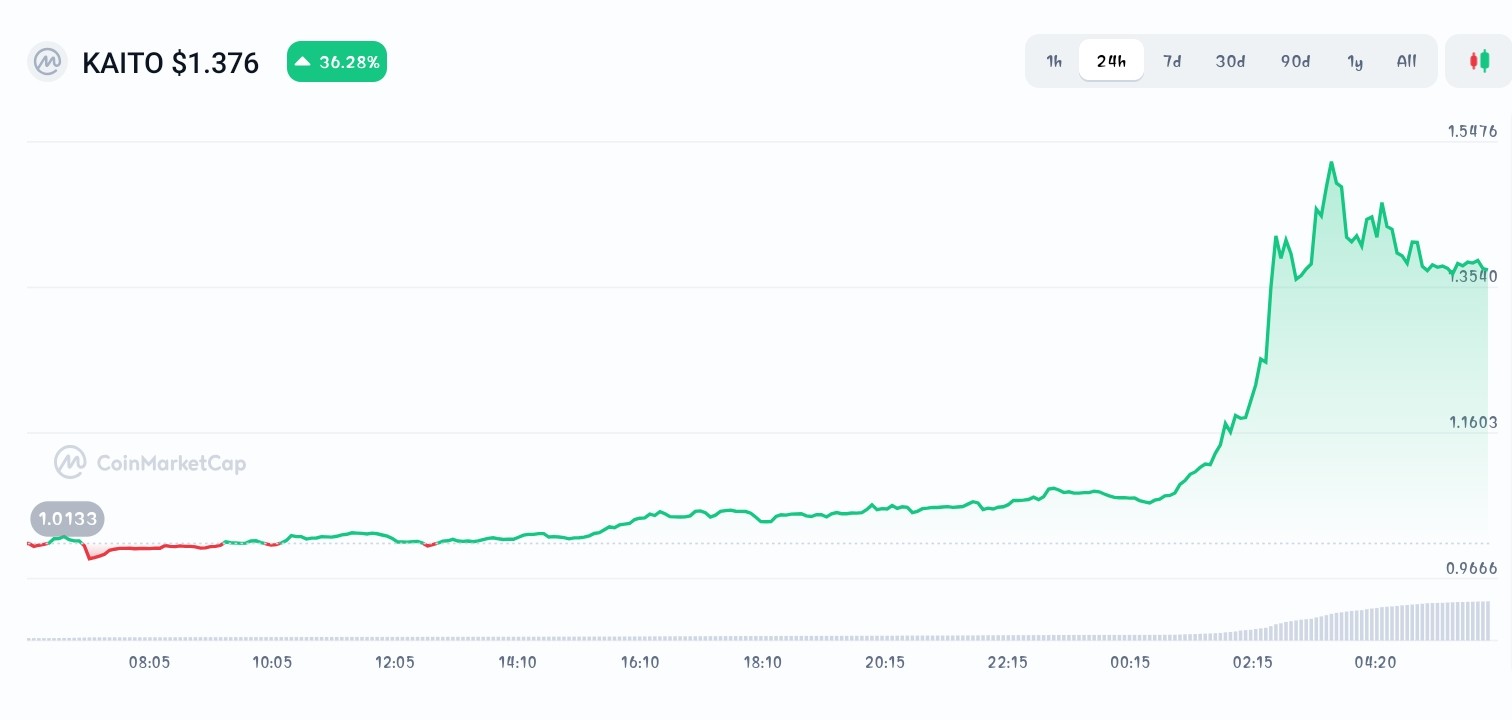Image resolution: width=1512 pixels, height=720 pixels.
Task: Click the 00:15 time axis label
Action: [x=1130, y=662]
